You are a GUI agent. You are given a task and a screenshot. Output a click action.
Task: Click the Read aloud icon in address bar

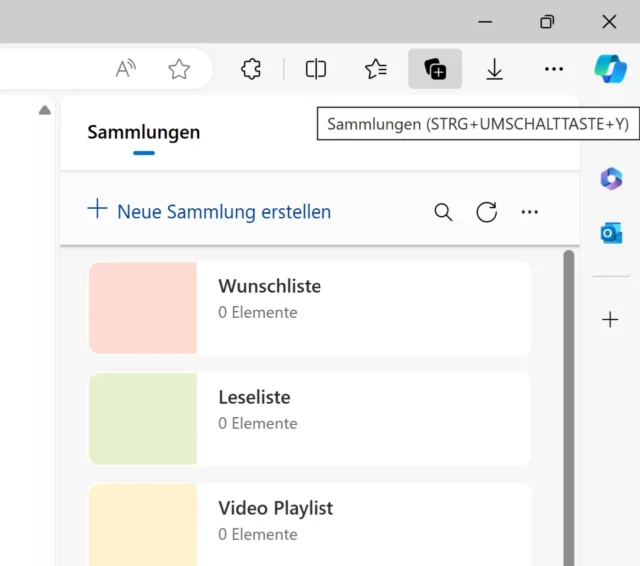pos(126,69)
